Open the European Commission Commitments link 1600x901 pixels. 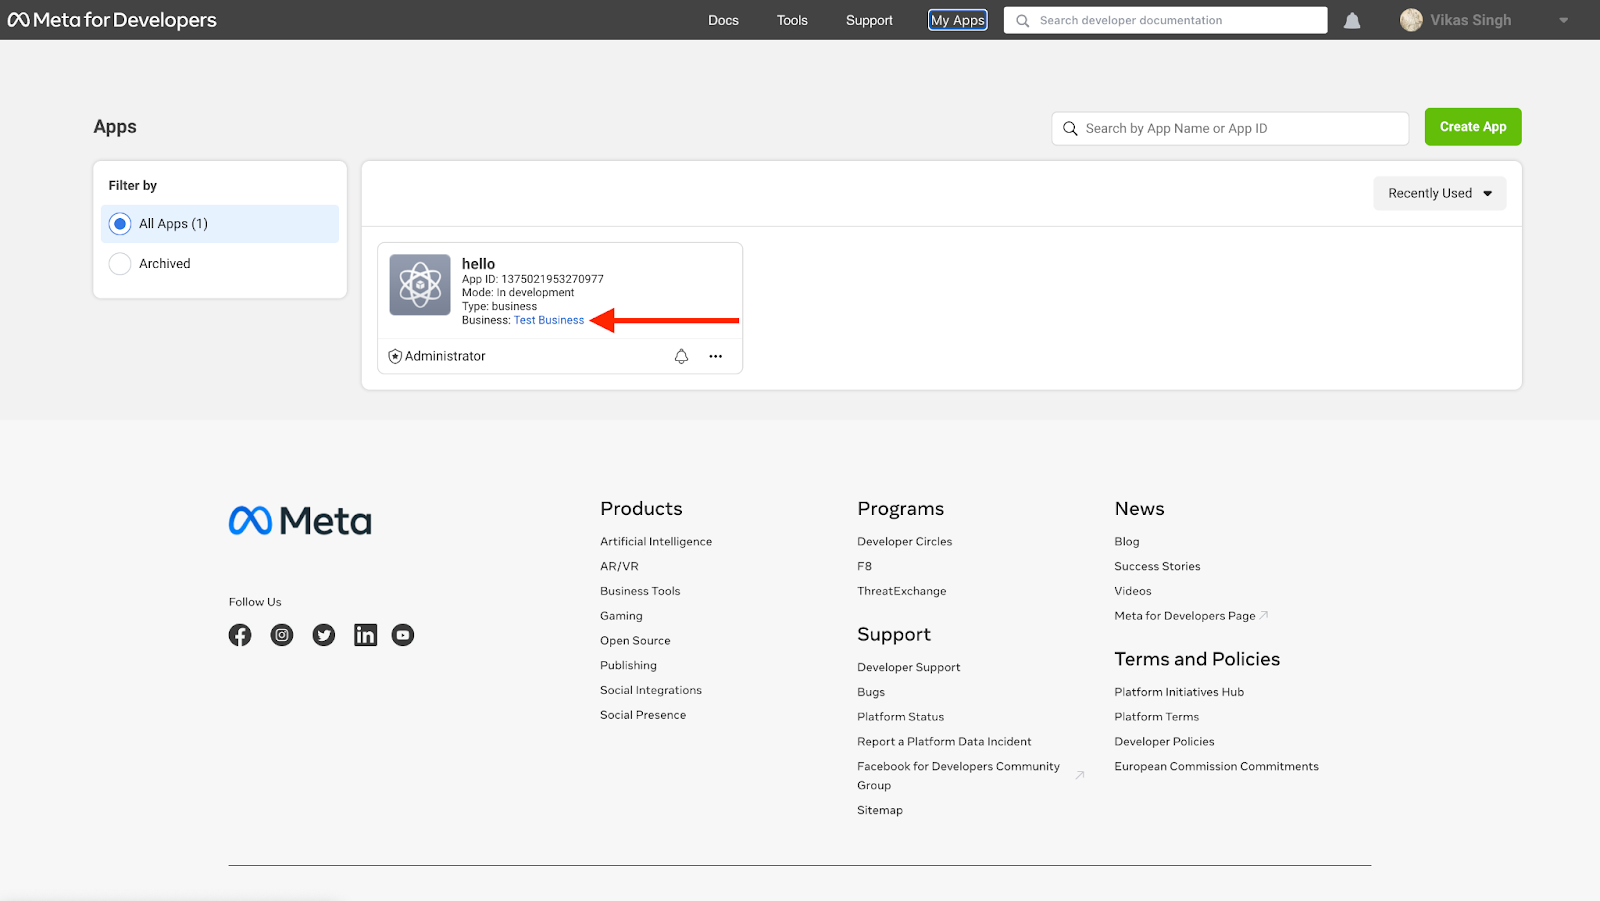pos(1216,767)
